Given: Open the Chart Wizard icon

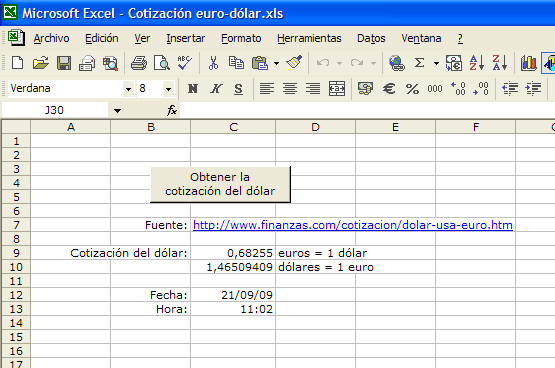Looking at the screenshot, I should click(528, 63).
